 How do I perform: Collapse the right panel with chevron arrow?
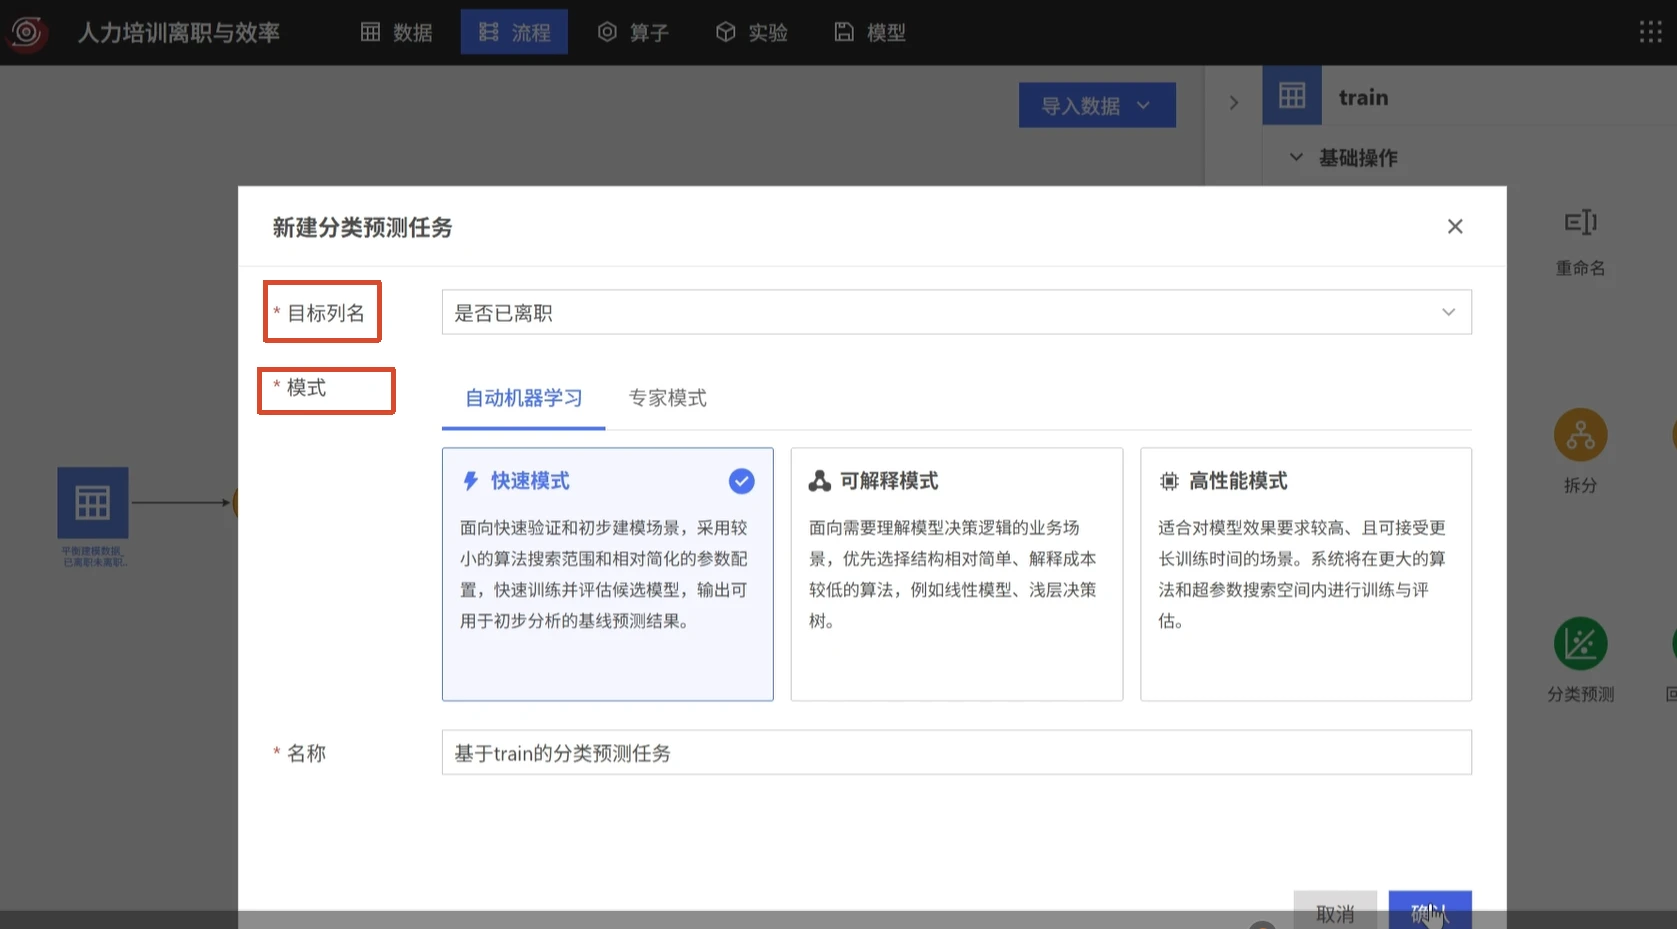pos(1233,103)
